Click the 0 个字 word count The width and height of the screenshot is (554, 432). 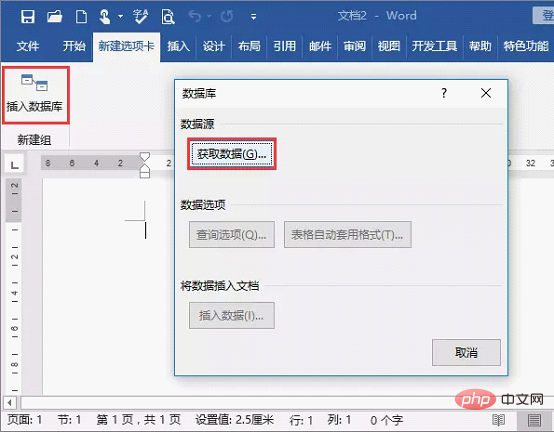[x=387, y=420]
